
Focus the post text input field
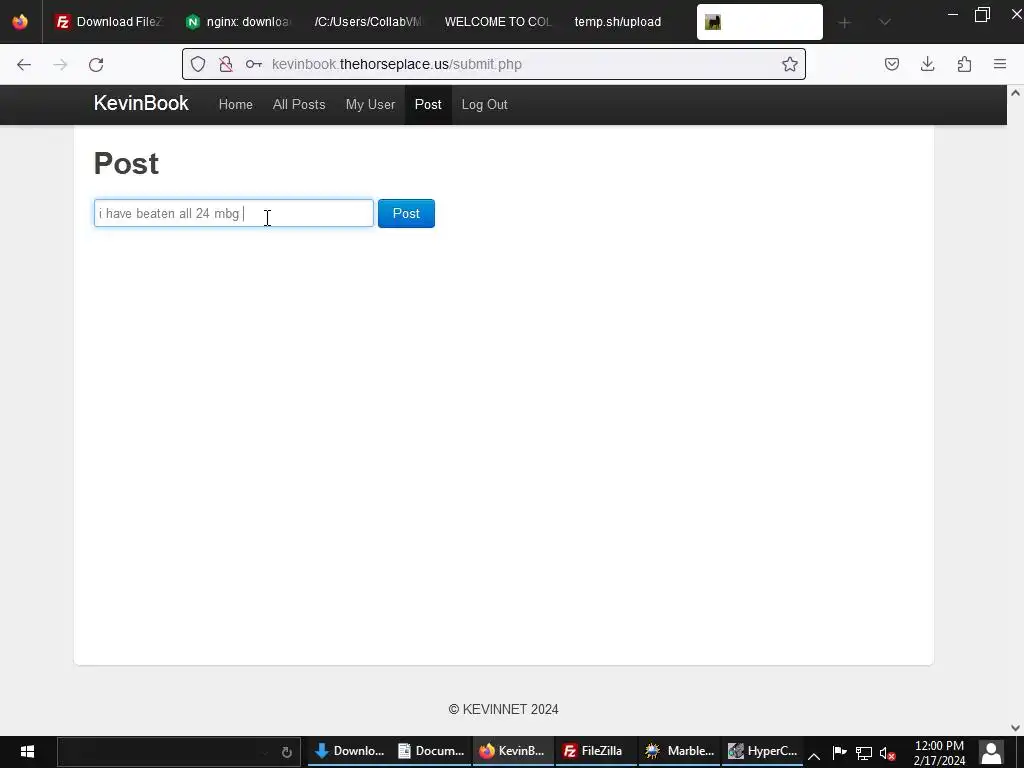(x=234, y=214)
